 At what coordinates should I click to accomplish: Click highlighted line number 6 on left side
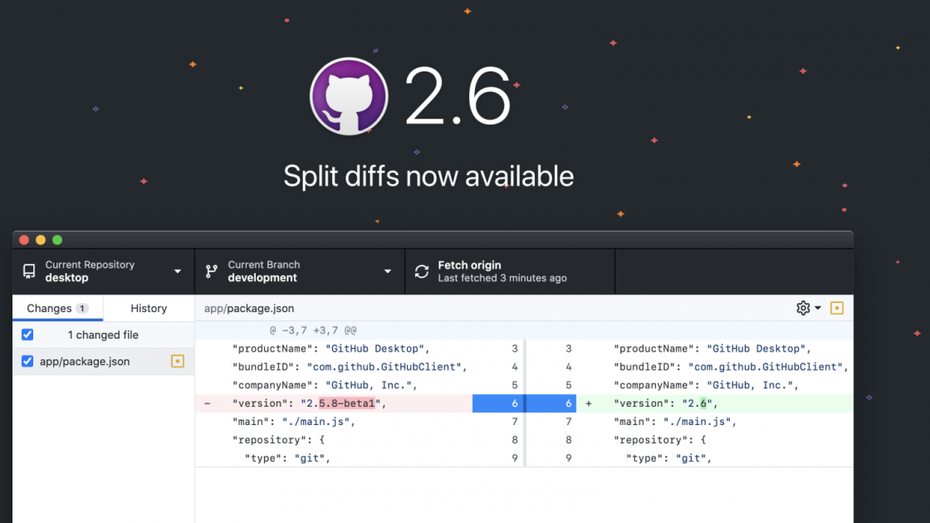click(x=499, y=403)
